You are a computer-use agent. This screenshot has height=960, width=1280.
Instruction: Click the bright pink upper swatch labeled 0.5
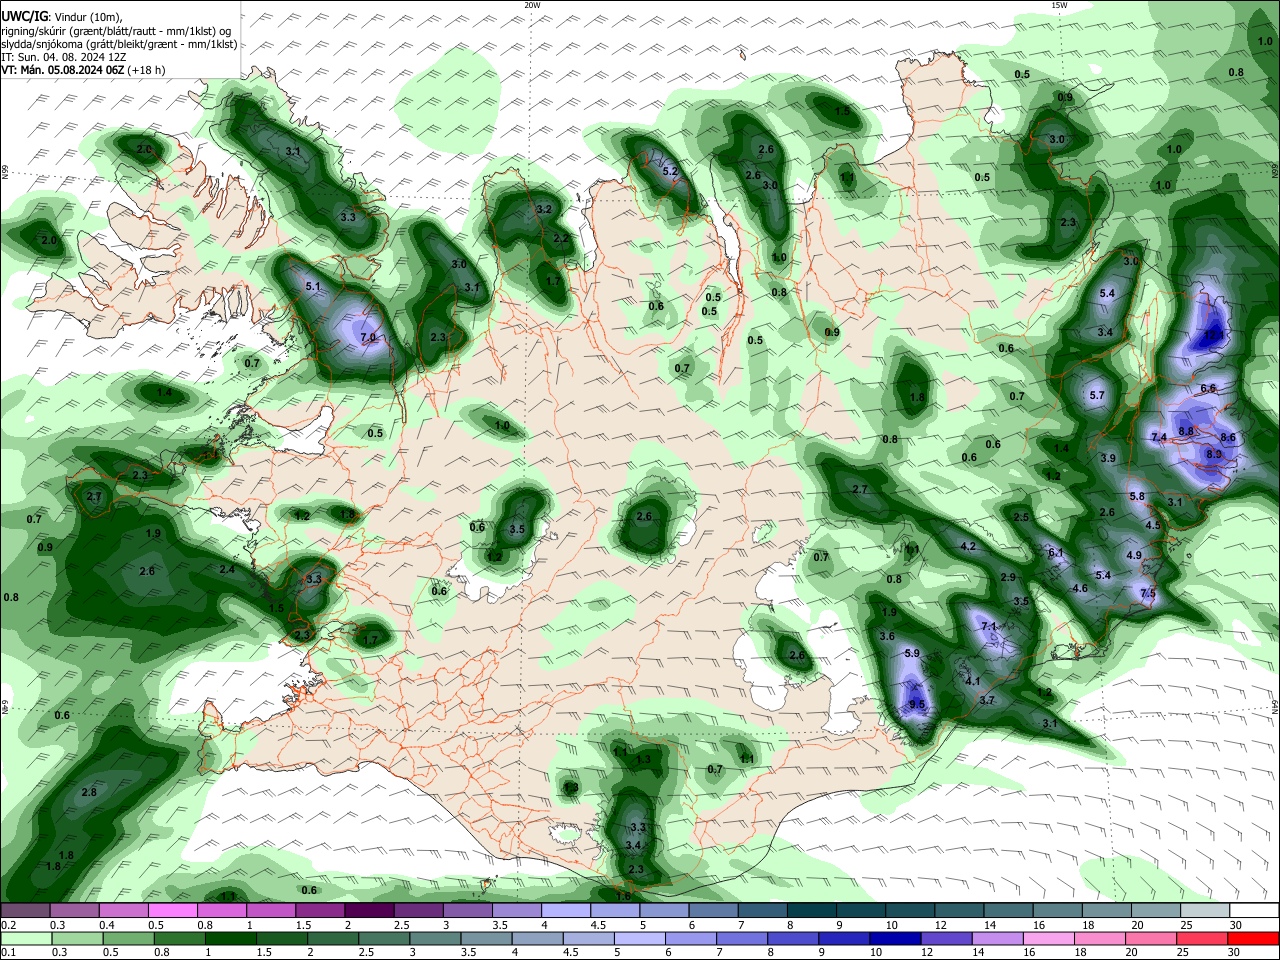point(172,911)
